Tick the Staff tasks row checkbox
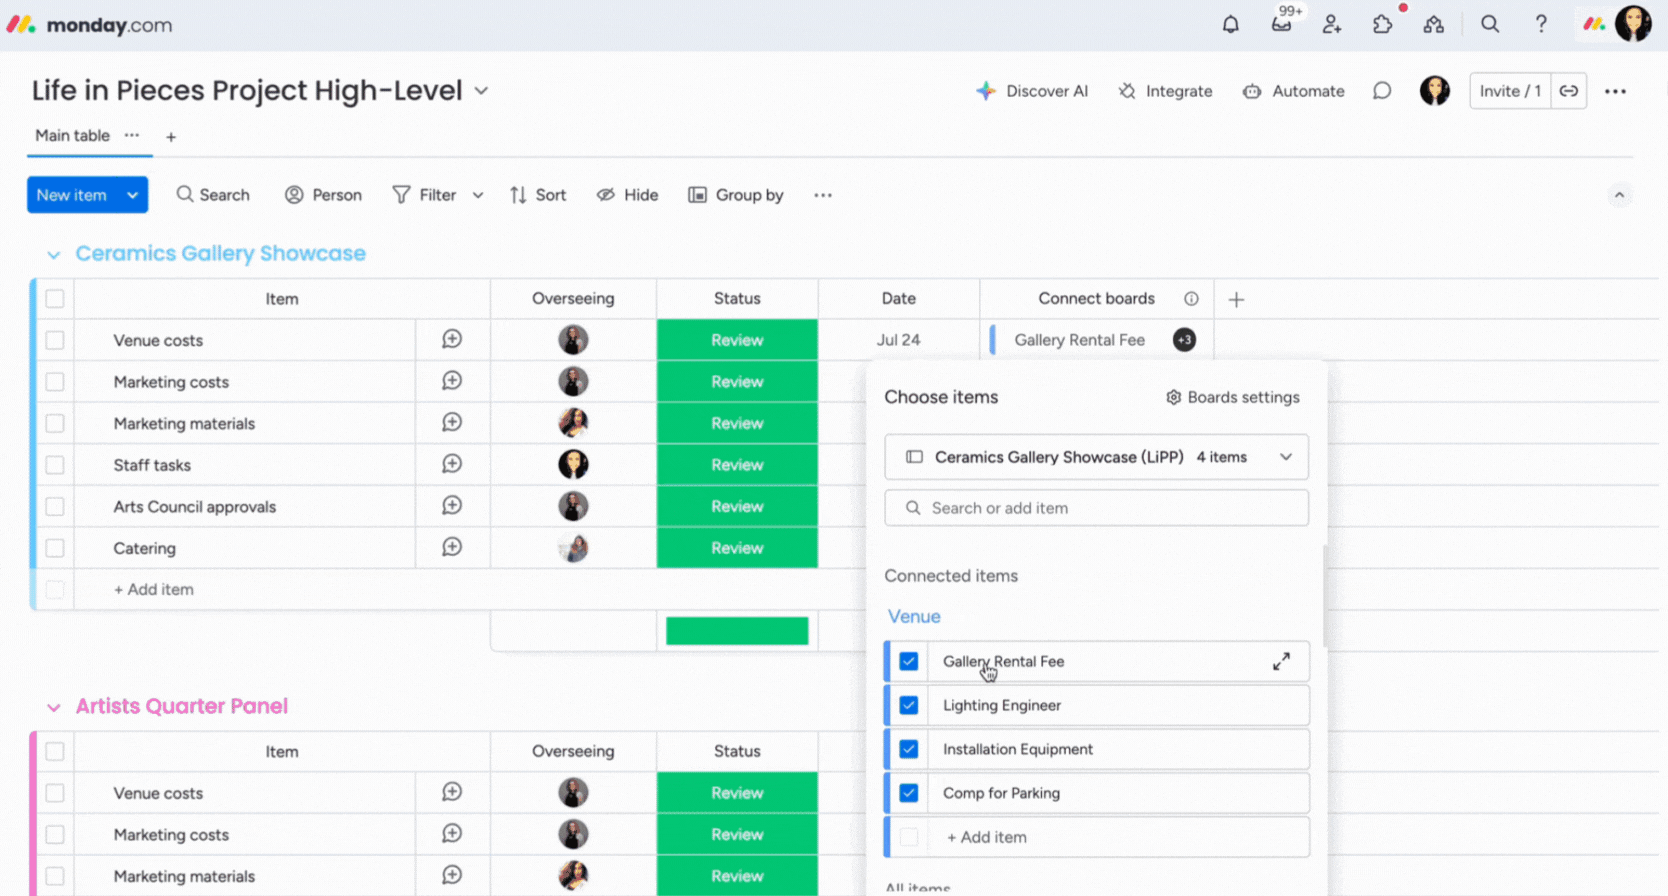The image size is (1668, 896). [55, 465]
